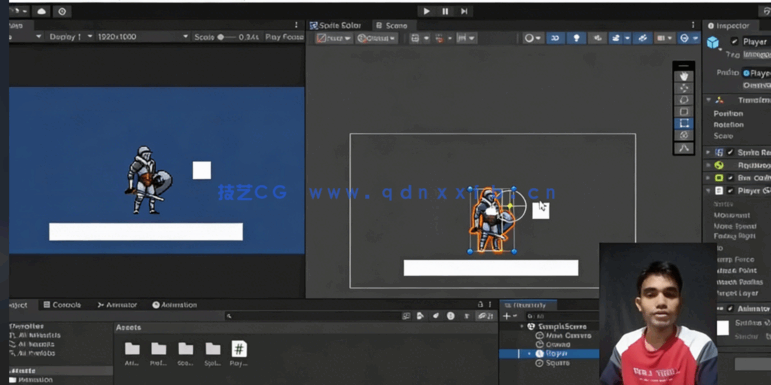This screenshot has width=771, height=385.
Task: Expand the Sprite Renderer component section
Action: pos(708,152)
